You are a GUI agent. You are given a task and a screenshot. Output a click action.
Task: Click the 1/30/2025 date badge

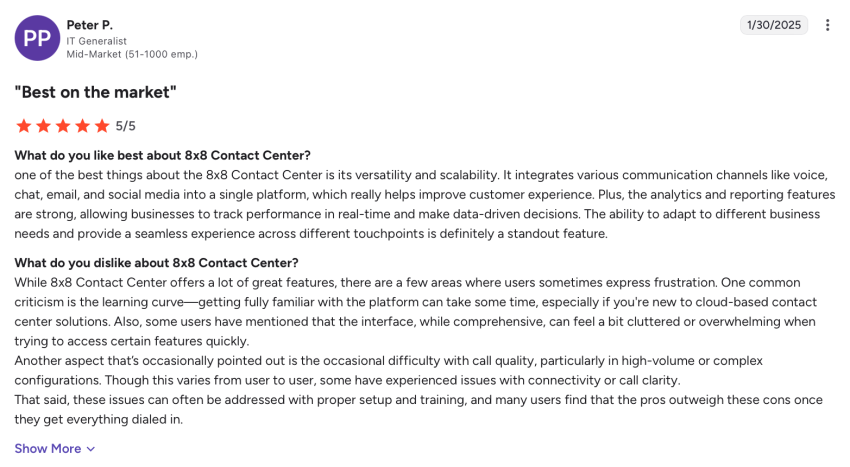773,25
